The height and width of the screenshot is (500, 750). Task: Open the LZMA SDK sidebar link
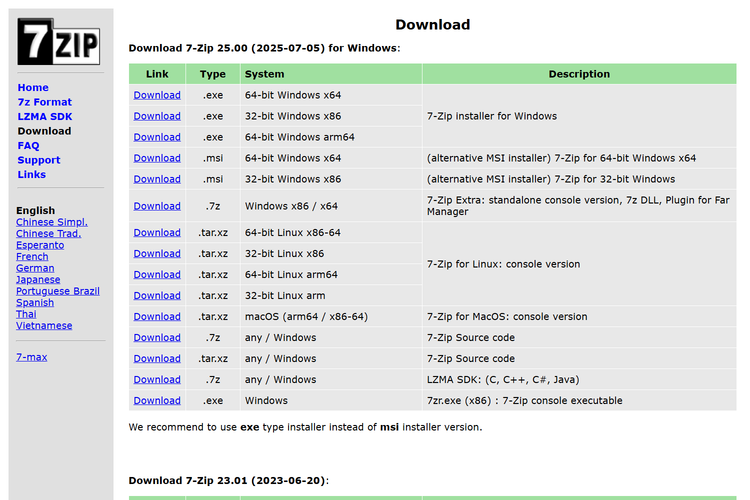tap(45, 117)
